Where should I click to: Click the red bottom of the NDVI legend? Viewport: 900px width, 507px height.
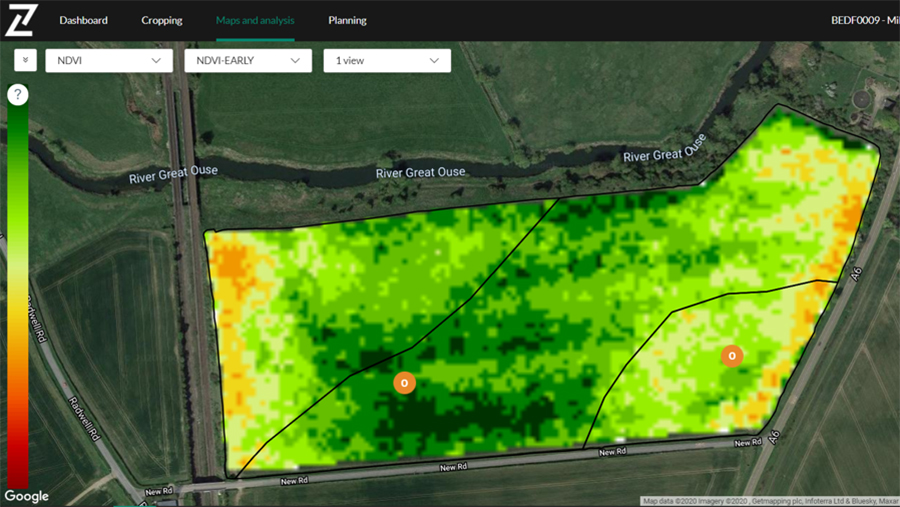pos(18,470)
